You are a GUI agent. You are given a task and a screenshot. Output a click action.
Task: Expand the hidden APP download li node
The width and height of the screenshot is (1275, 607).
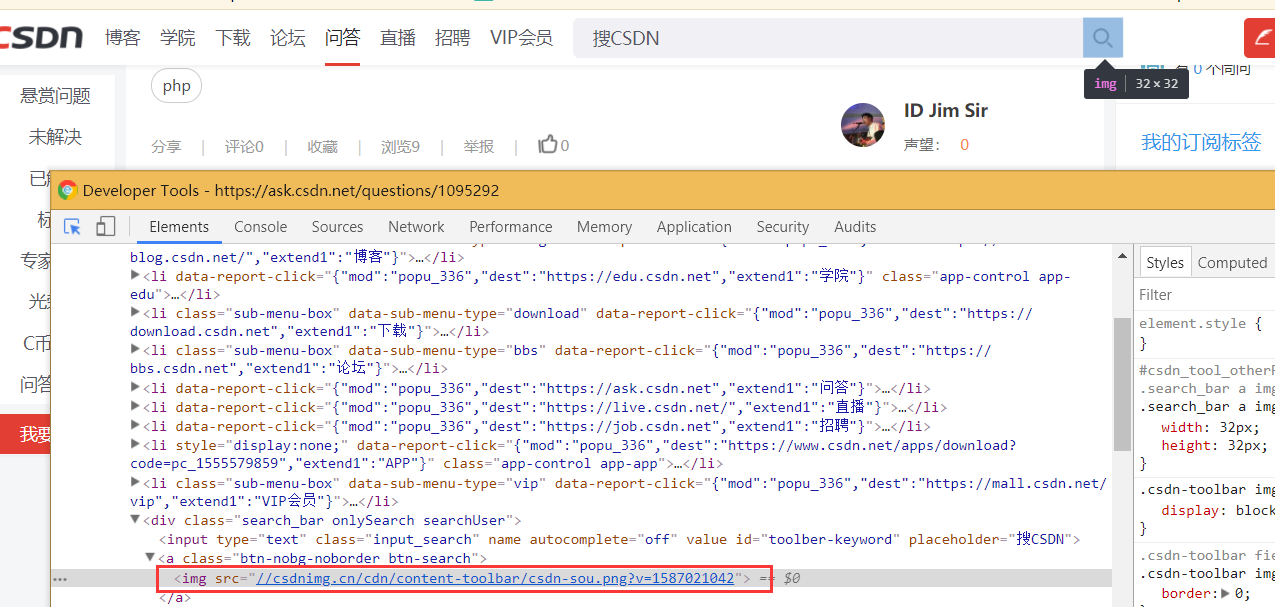click(136, 444)
